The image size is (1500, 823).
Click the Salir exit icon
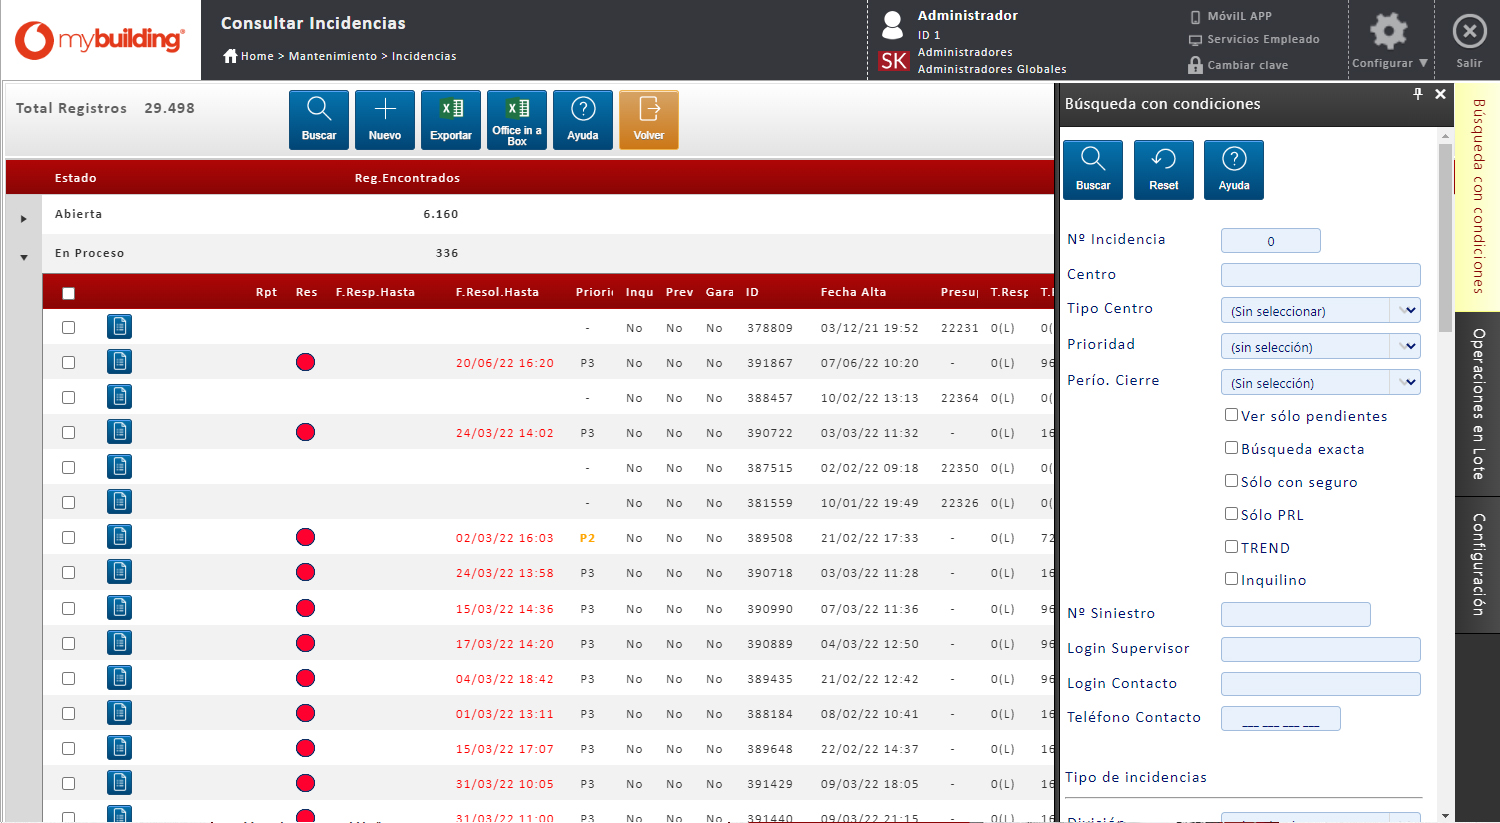(1469, 33)
